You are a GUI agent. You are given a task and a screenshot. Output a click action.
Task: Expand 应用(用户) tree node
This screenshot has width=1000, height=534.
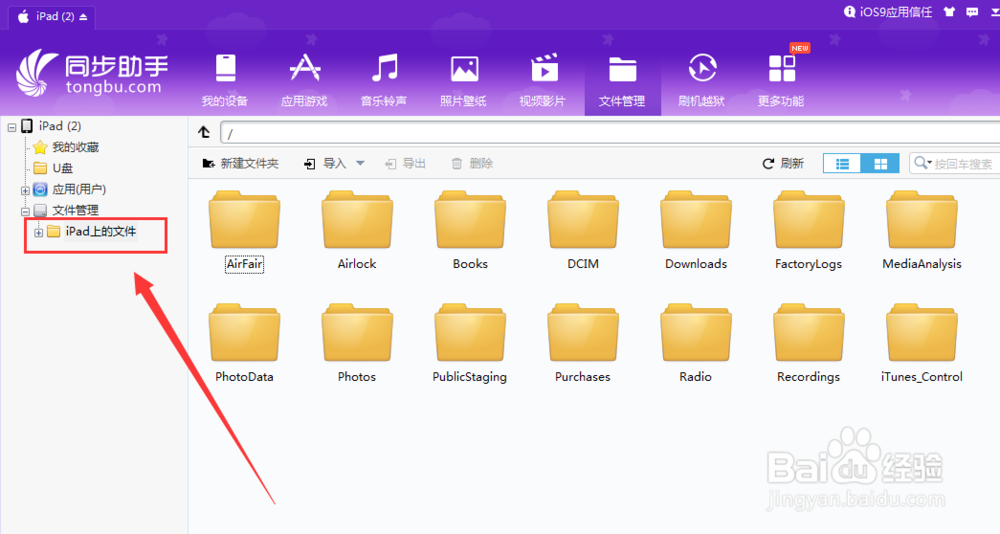25,190
